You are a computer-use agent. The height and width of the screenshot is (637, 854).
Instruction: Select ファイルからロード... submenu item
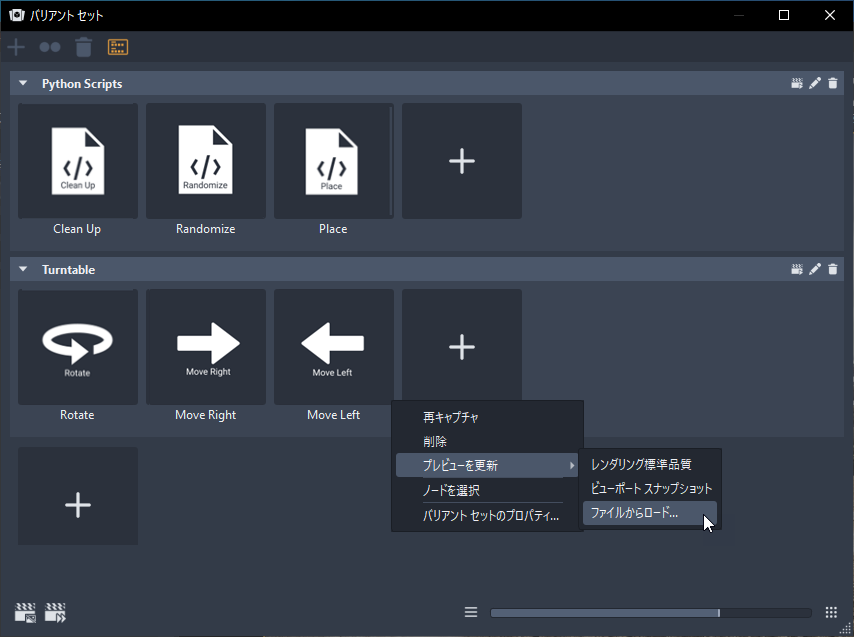coord(650,513)
